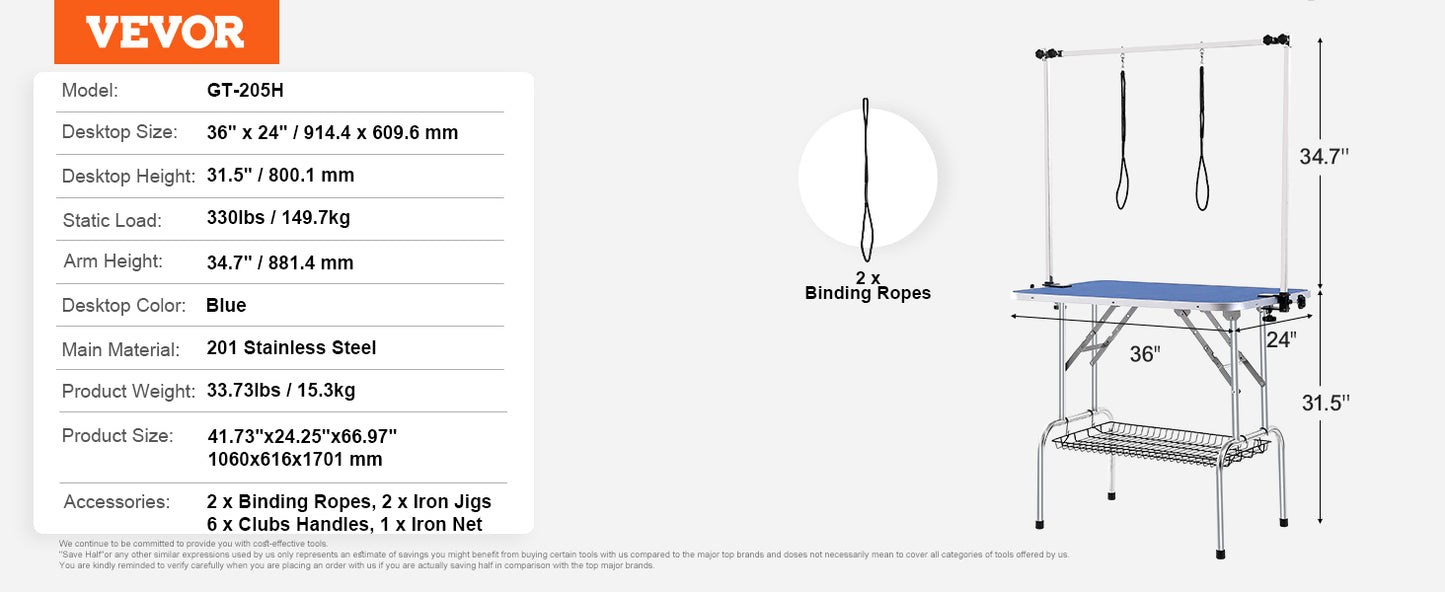
Task: Click the Accessories list text
Action: (x=349, y=513)
